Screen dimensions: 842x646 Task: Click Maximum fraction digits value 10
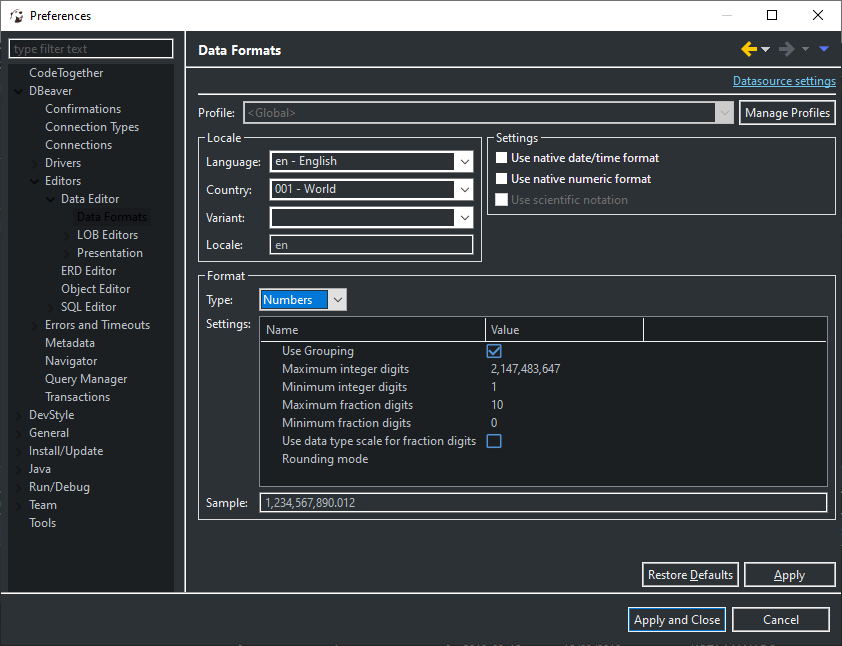click(497, 405)
